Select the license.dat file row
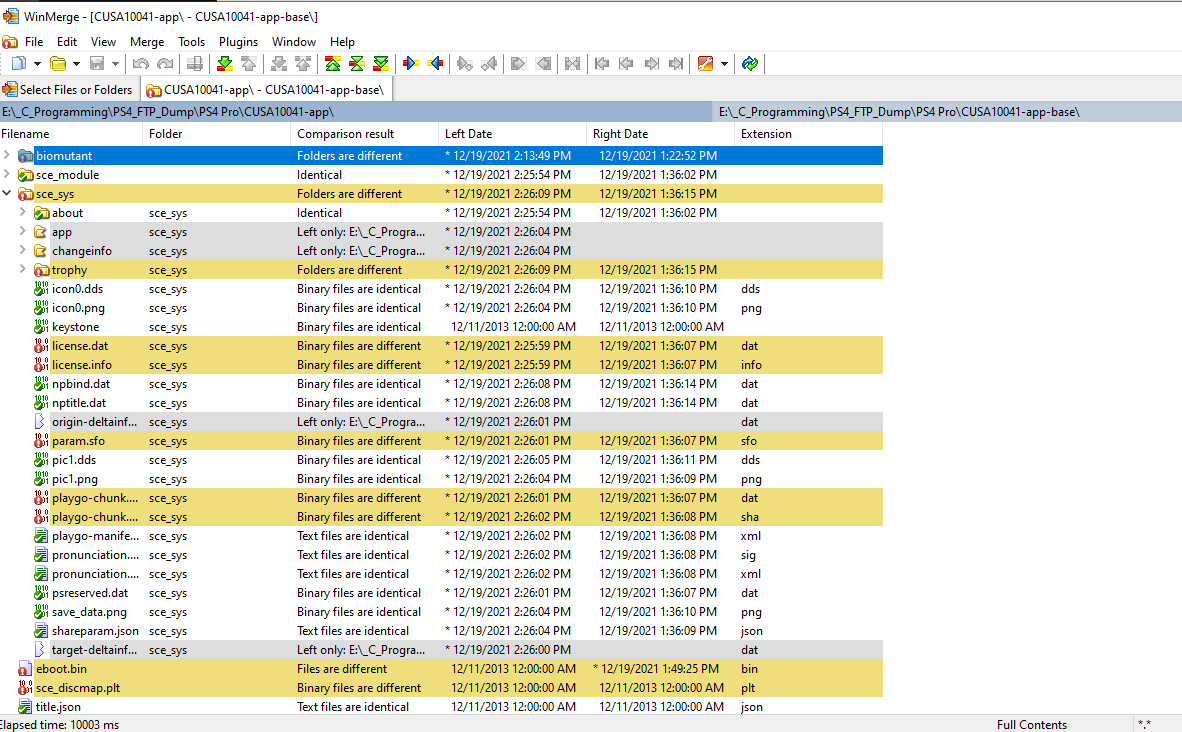The image size is (1182, 732). point(441,346)
